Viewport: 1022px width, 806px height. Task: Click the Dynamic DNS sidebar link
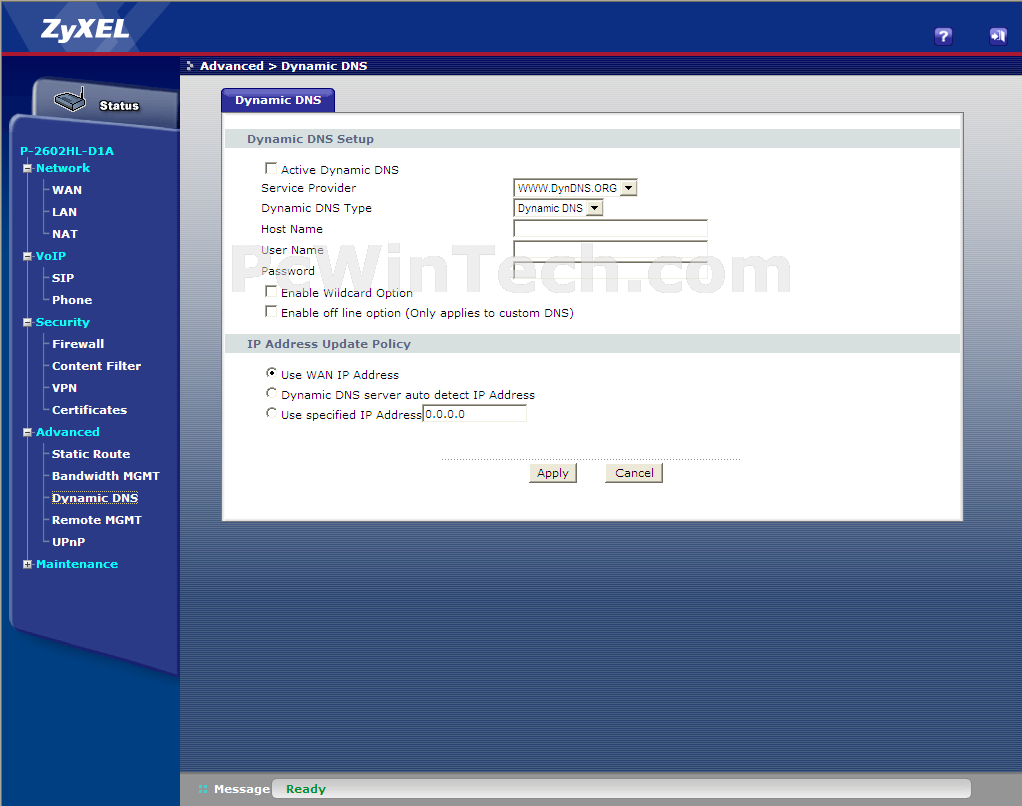95,498
